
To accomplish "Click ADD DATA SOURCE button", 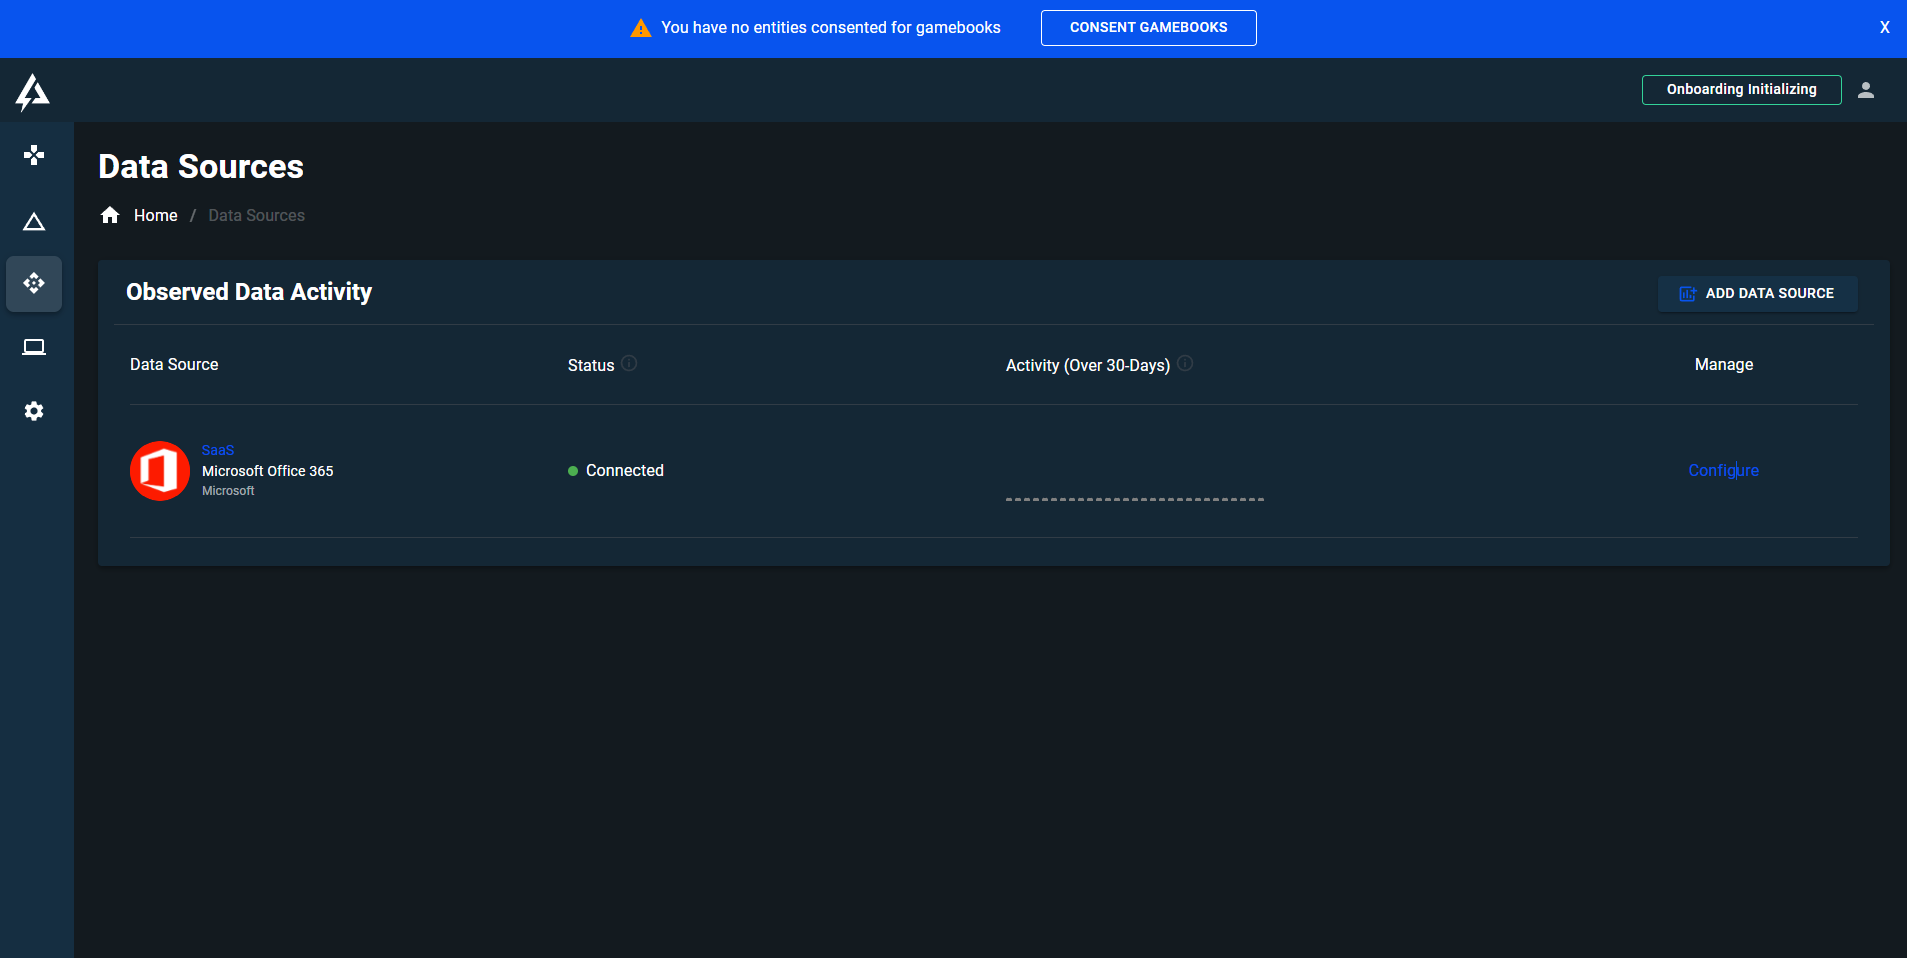I will 1757,294.
